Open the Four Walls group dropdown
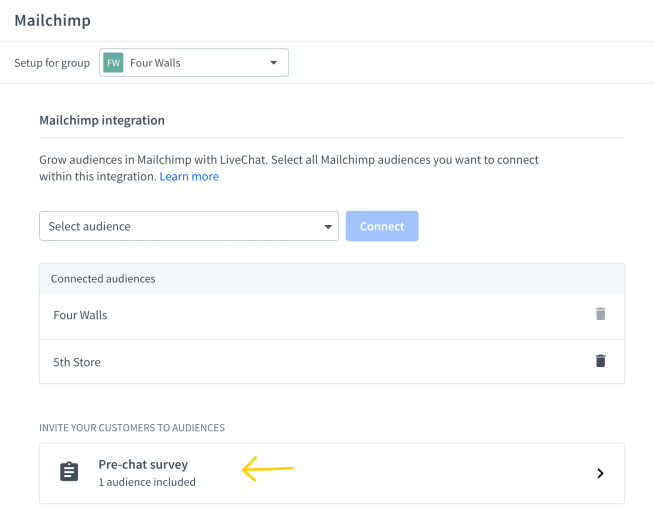The height and width of the screenshot is (510, 654). click(x=194, y=63)
